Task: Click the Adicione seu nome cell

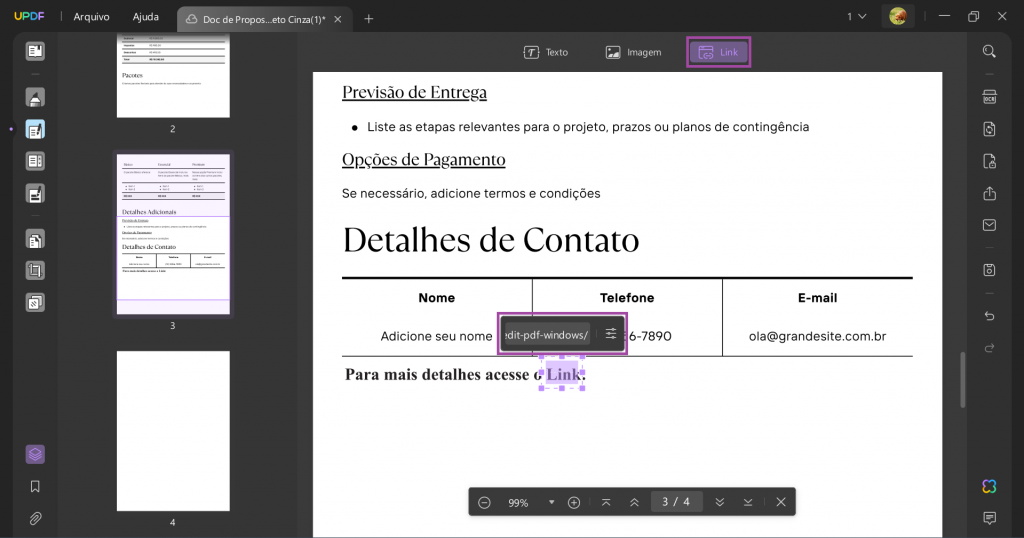Action: pos(436,336)
